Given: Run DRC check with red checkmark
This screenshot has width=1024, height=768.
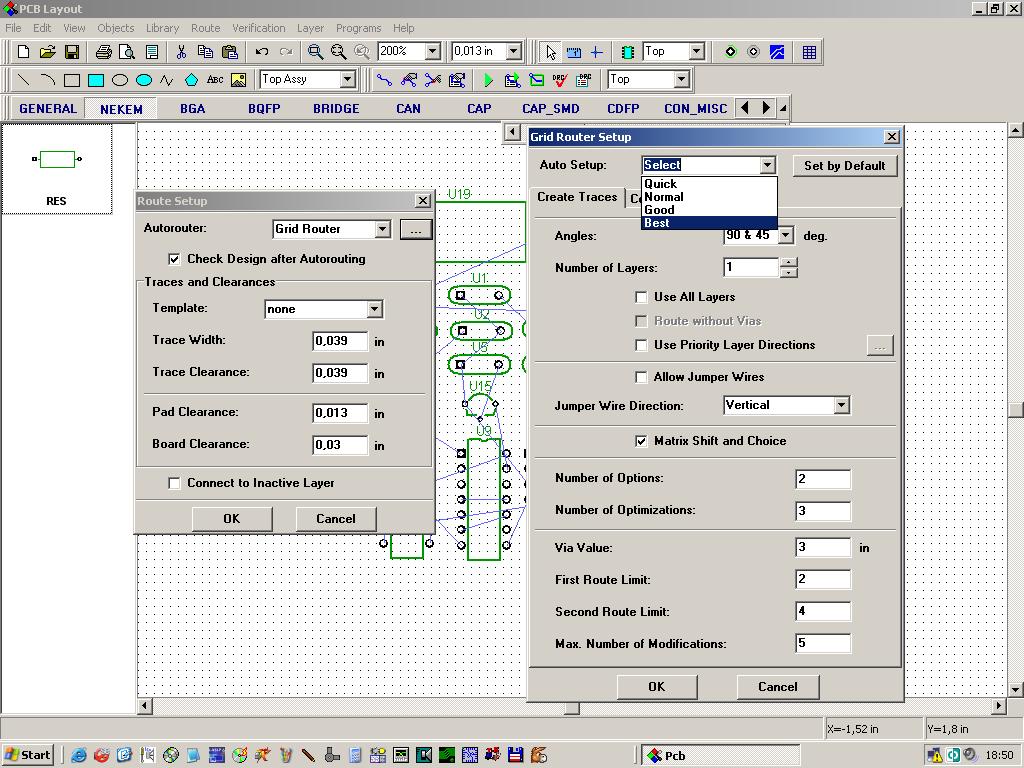Looking at the screenshot, I should coord(560,80).
